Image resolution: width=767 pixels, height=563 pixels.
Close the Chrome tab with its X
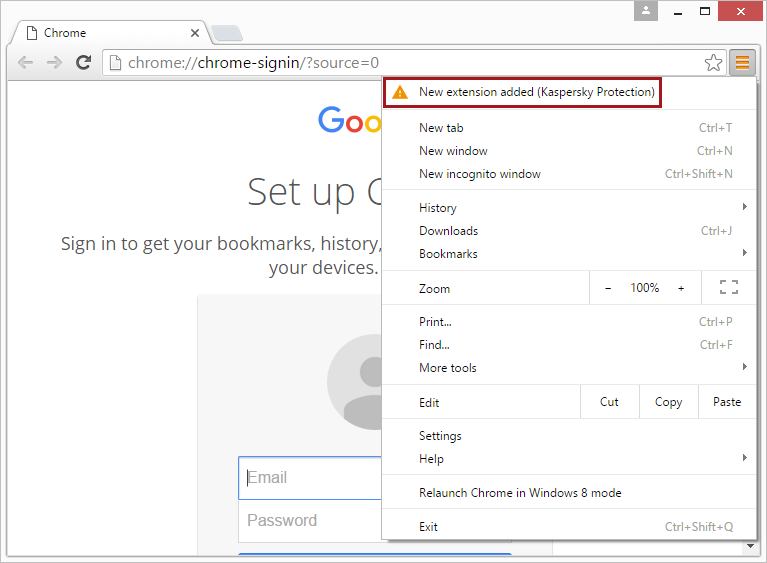point(195,33)
